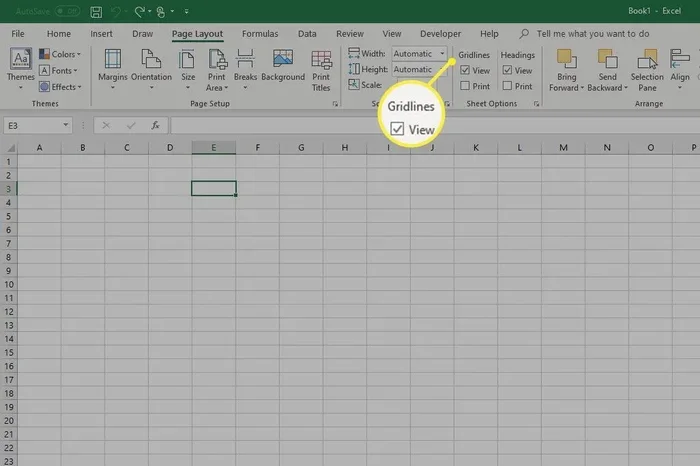
Task: Cancel the formula entry with X
Action: pos(106,125)
